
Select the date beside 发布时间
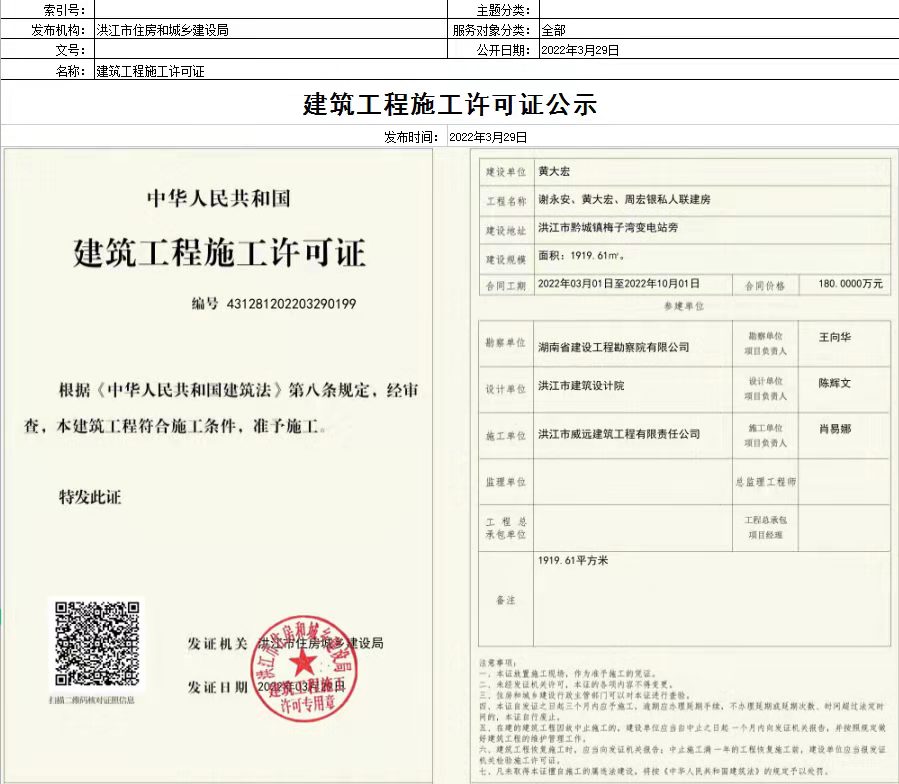(x=488, y=137)
